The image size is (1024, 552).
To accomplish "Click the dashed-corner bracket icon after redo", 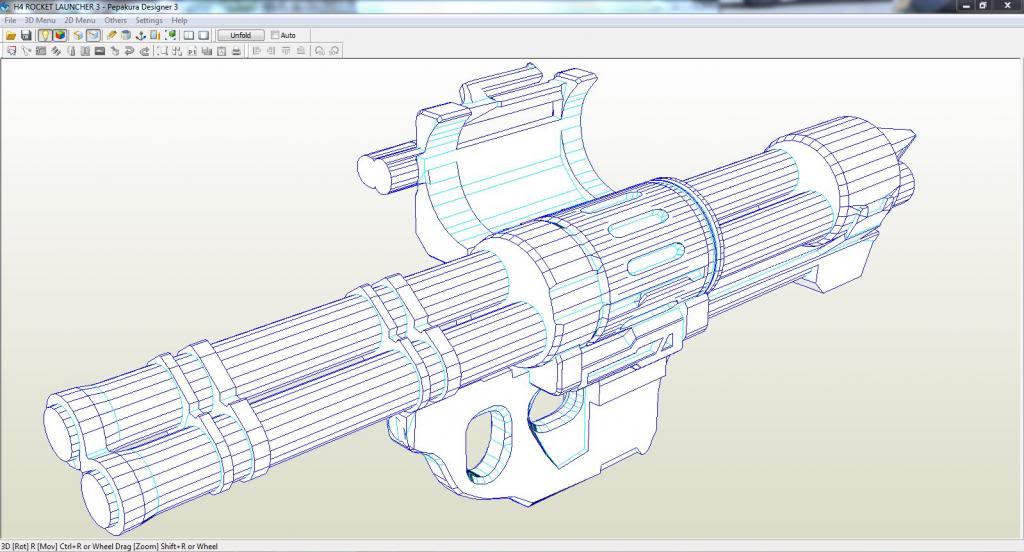I will (x=162, y=51).
